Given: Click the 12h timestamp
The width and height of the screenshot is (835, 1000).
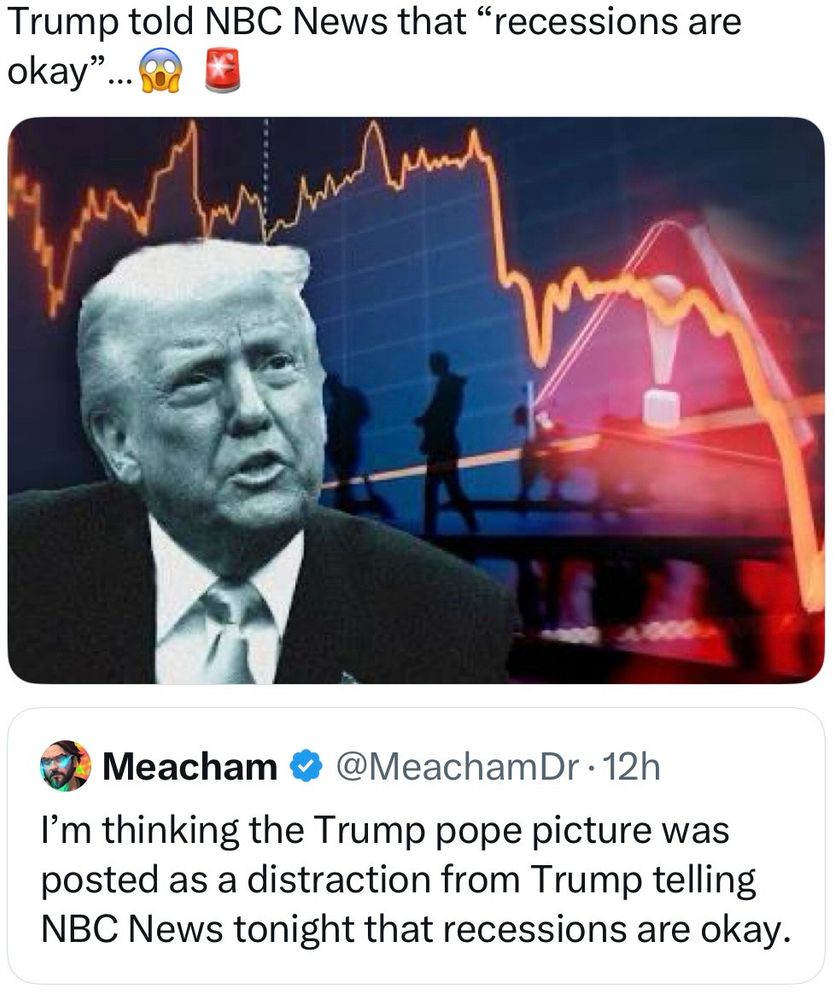Looking at the screenshot, I should tap(632, 767).
